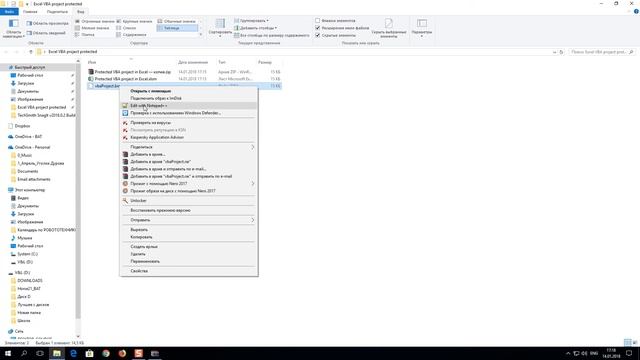Open Kaspersky Application Advisor entry

[189, 138]
